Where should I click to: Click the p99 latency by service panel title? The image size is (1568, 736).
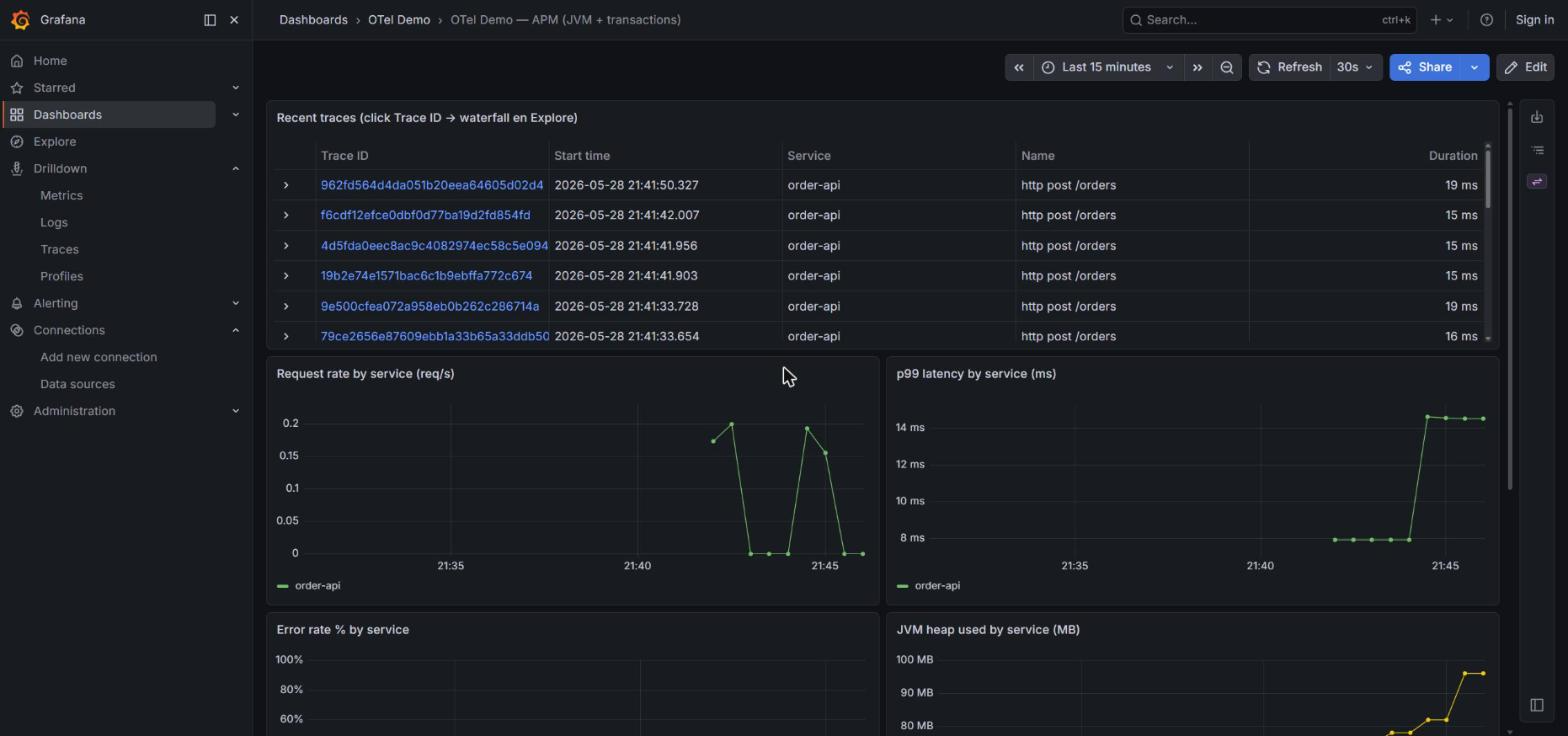tap(976, 374)
